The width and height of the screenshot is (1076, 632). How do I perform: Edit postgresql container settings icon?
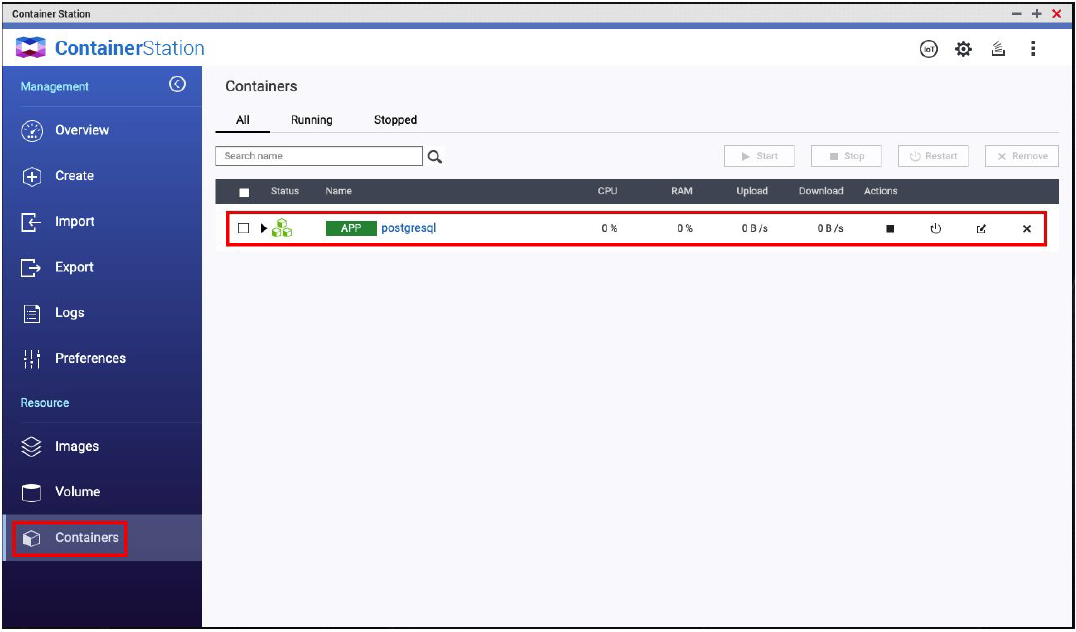coord(981,229)
